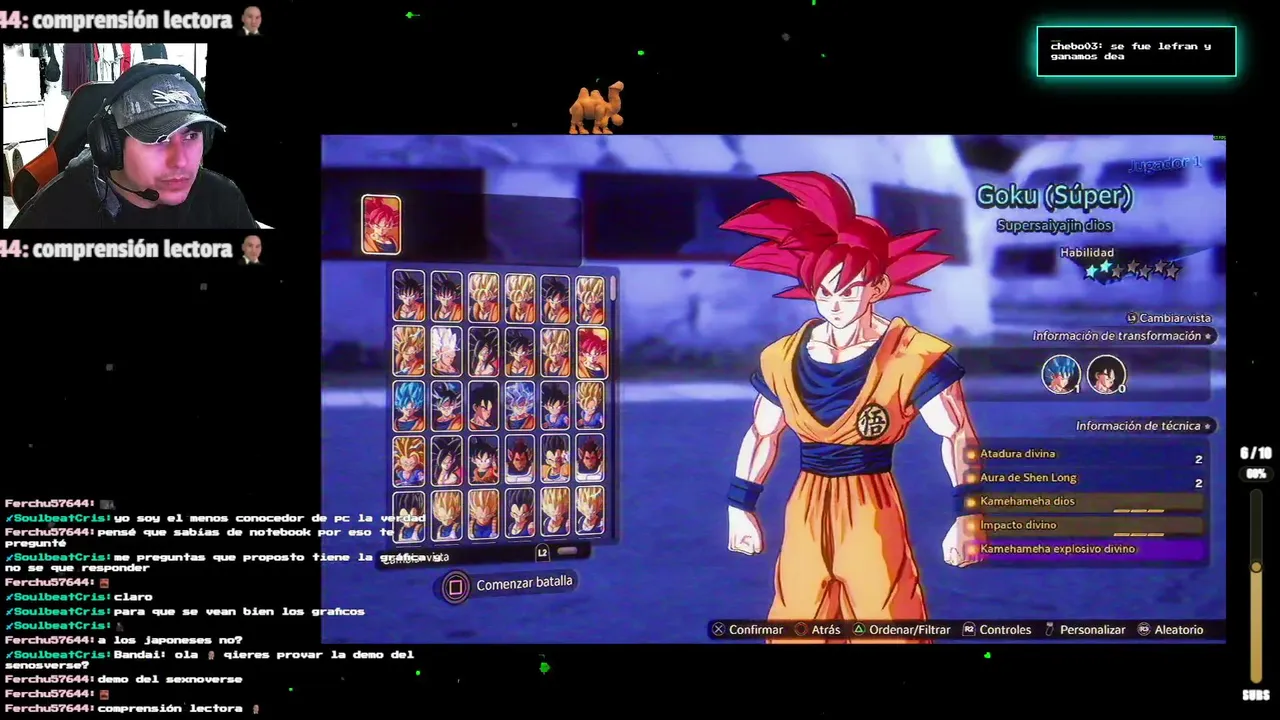This screenshot has height=720, width=1280.
Task: Expand Información de transformación
Action: click(x=1122, y=336)
